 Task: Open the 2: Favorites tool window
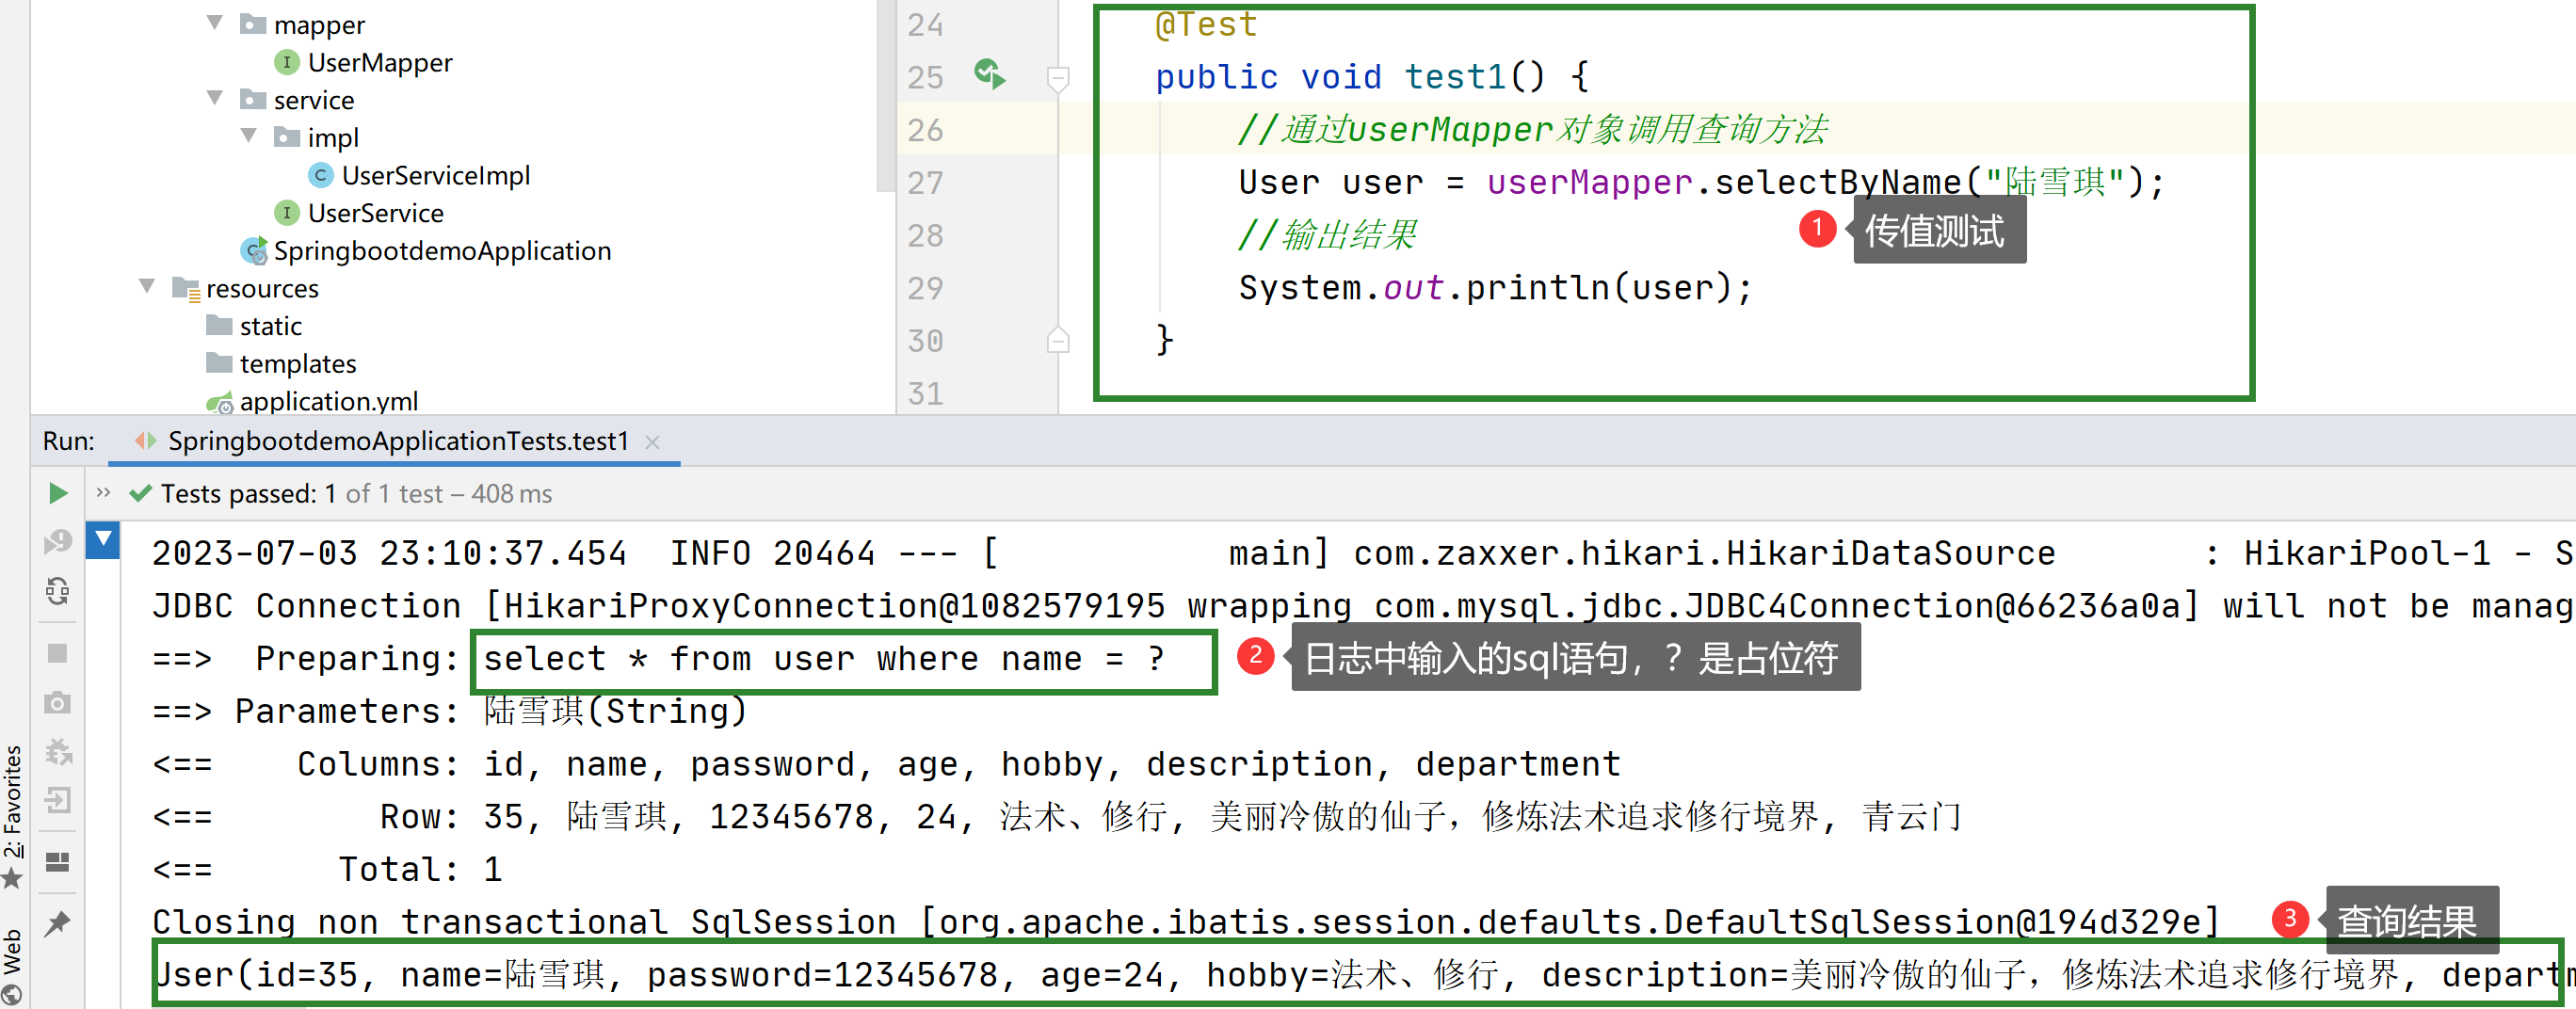12,815
